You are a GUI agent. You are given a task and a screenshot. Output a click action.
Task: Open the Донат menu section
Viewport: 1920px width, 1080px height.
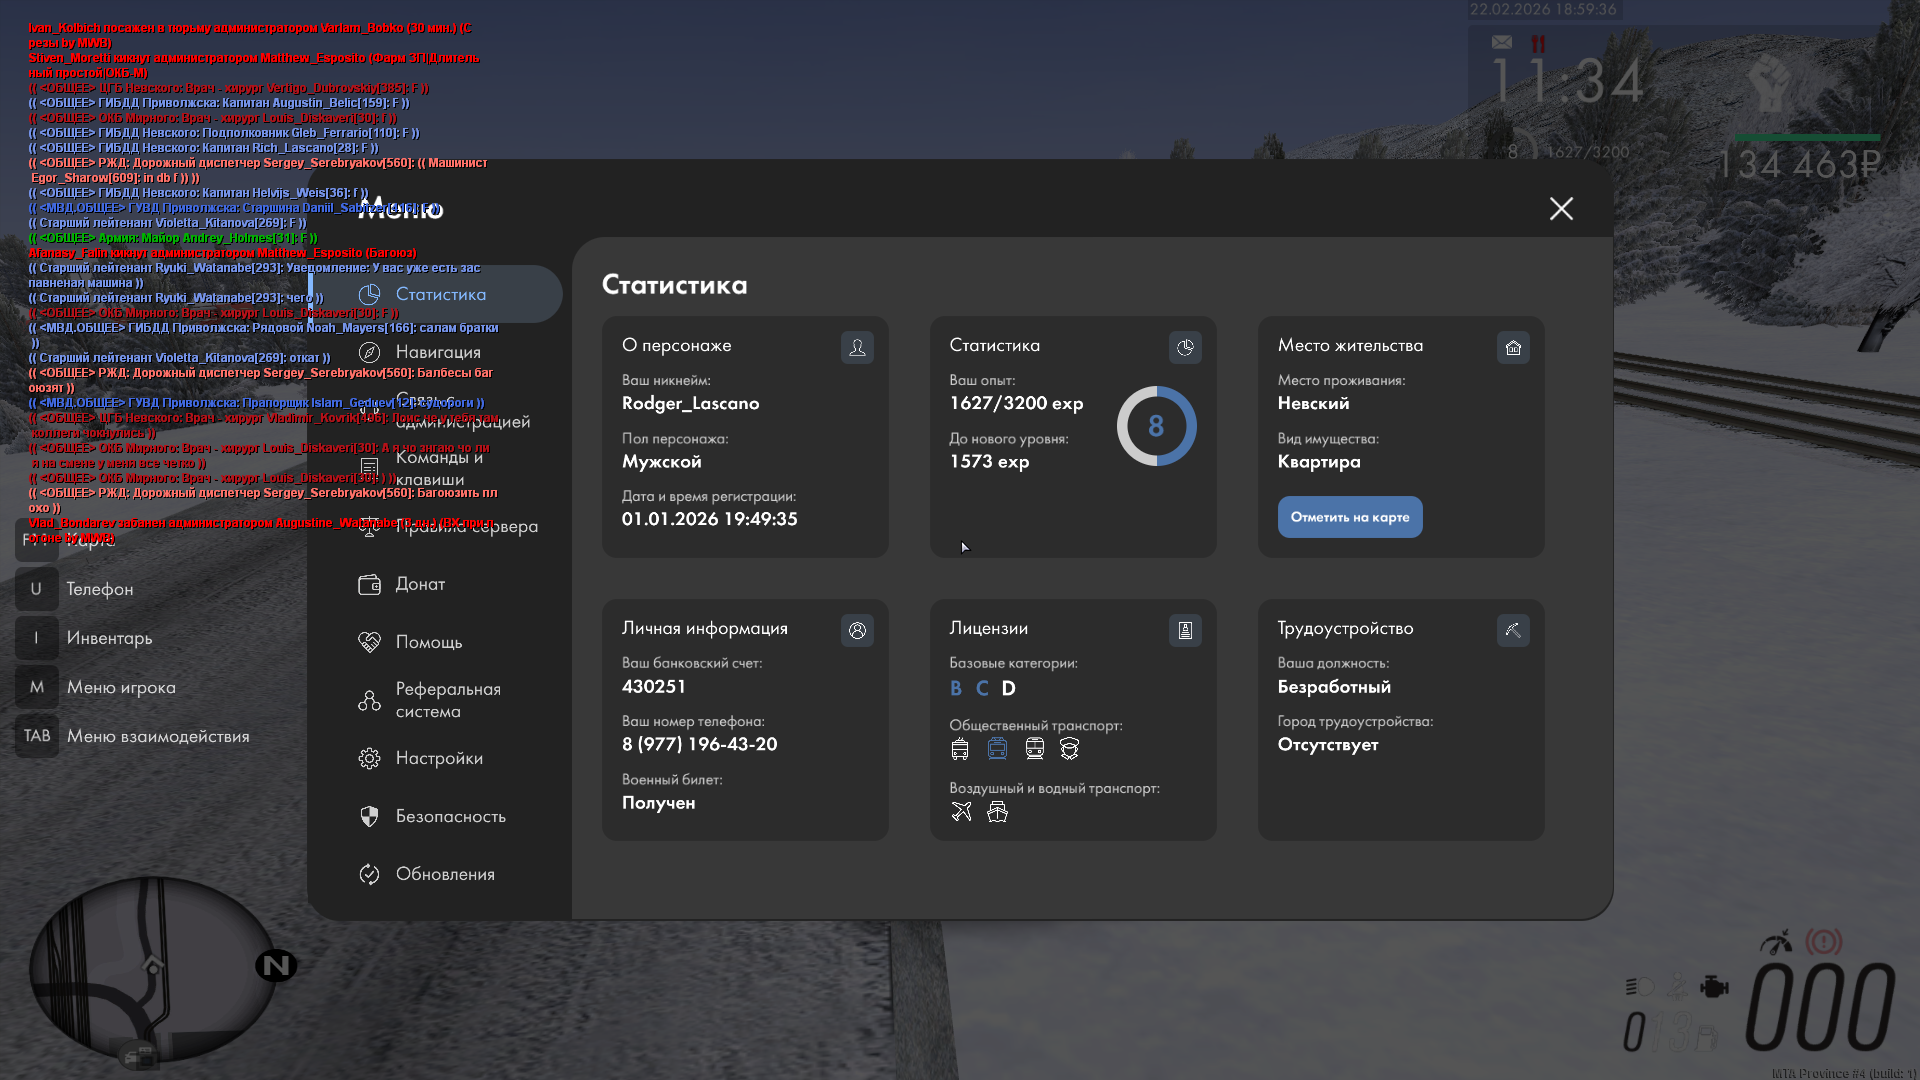[420, 584]
